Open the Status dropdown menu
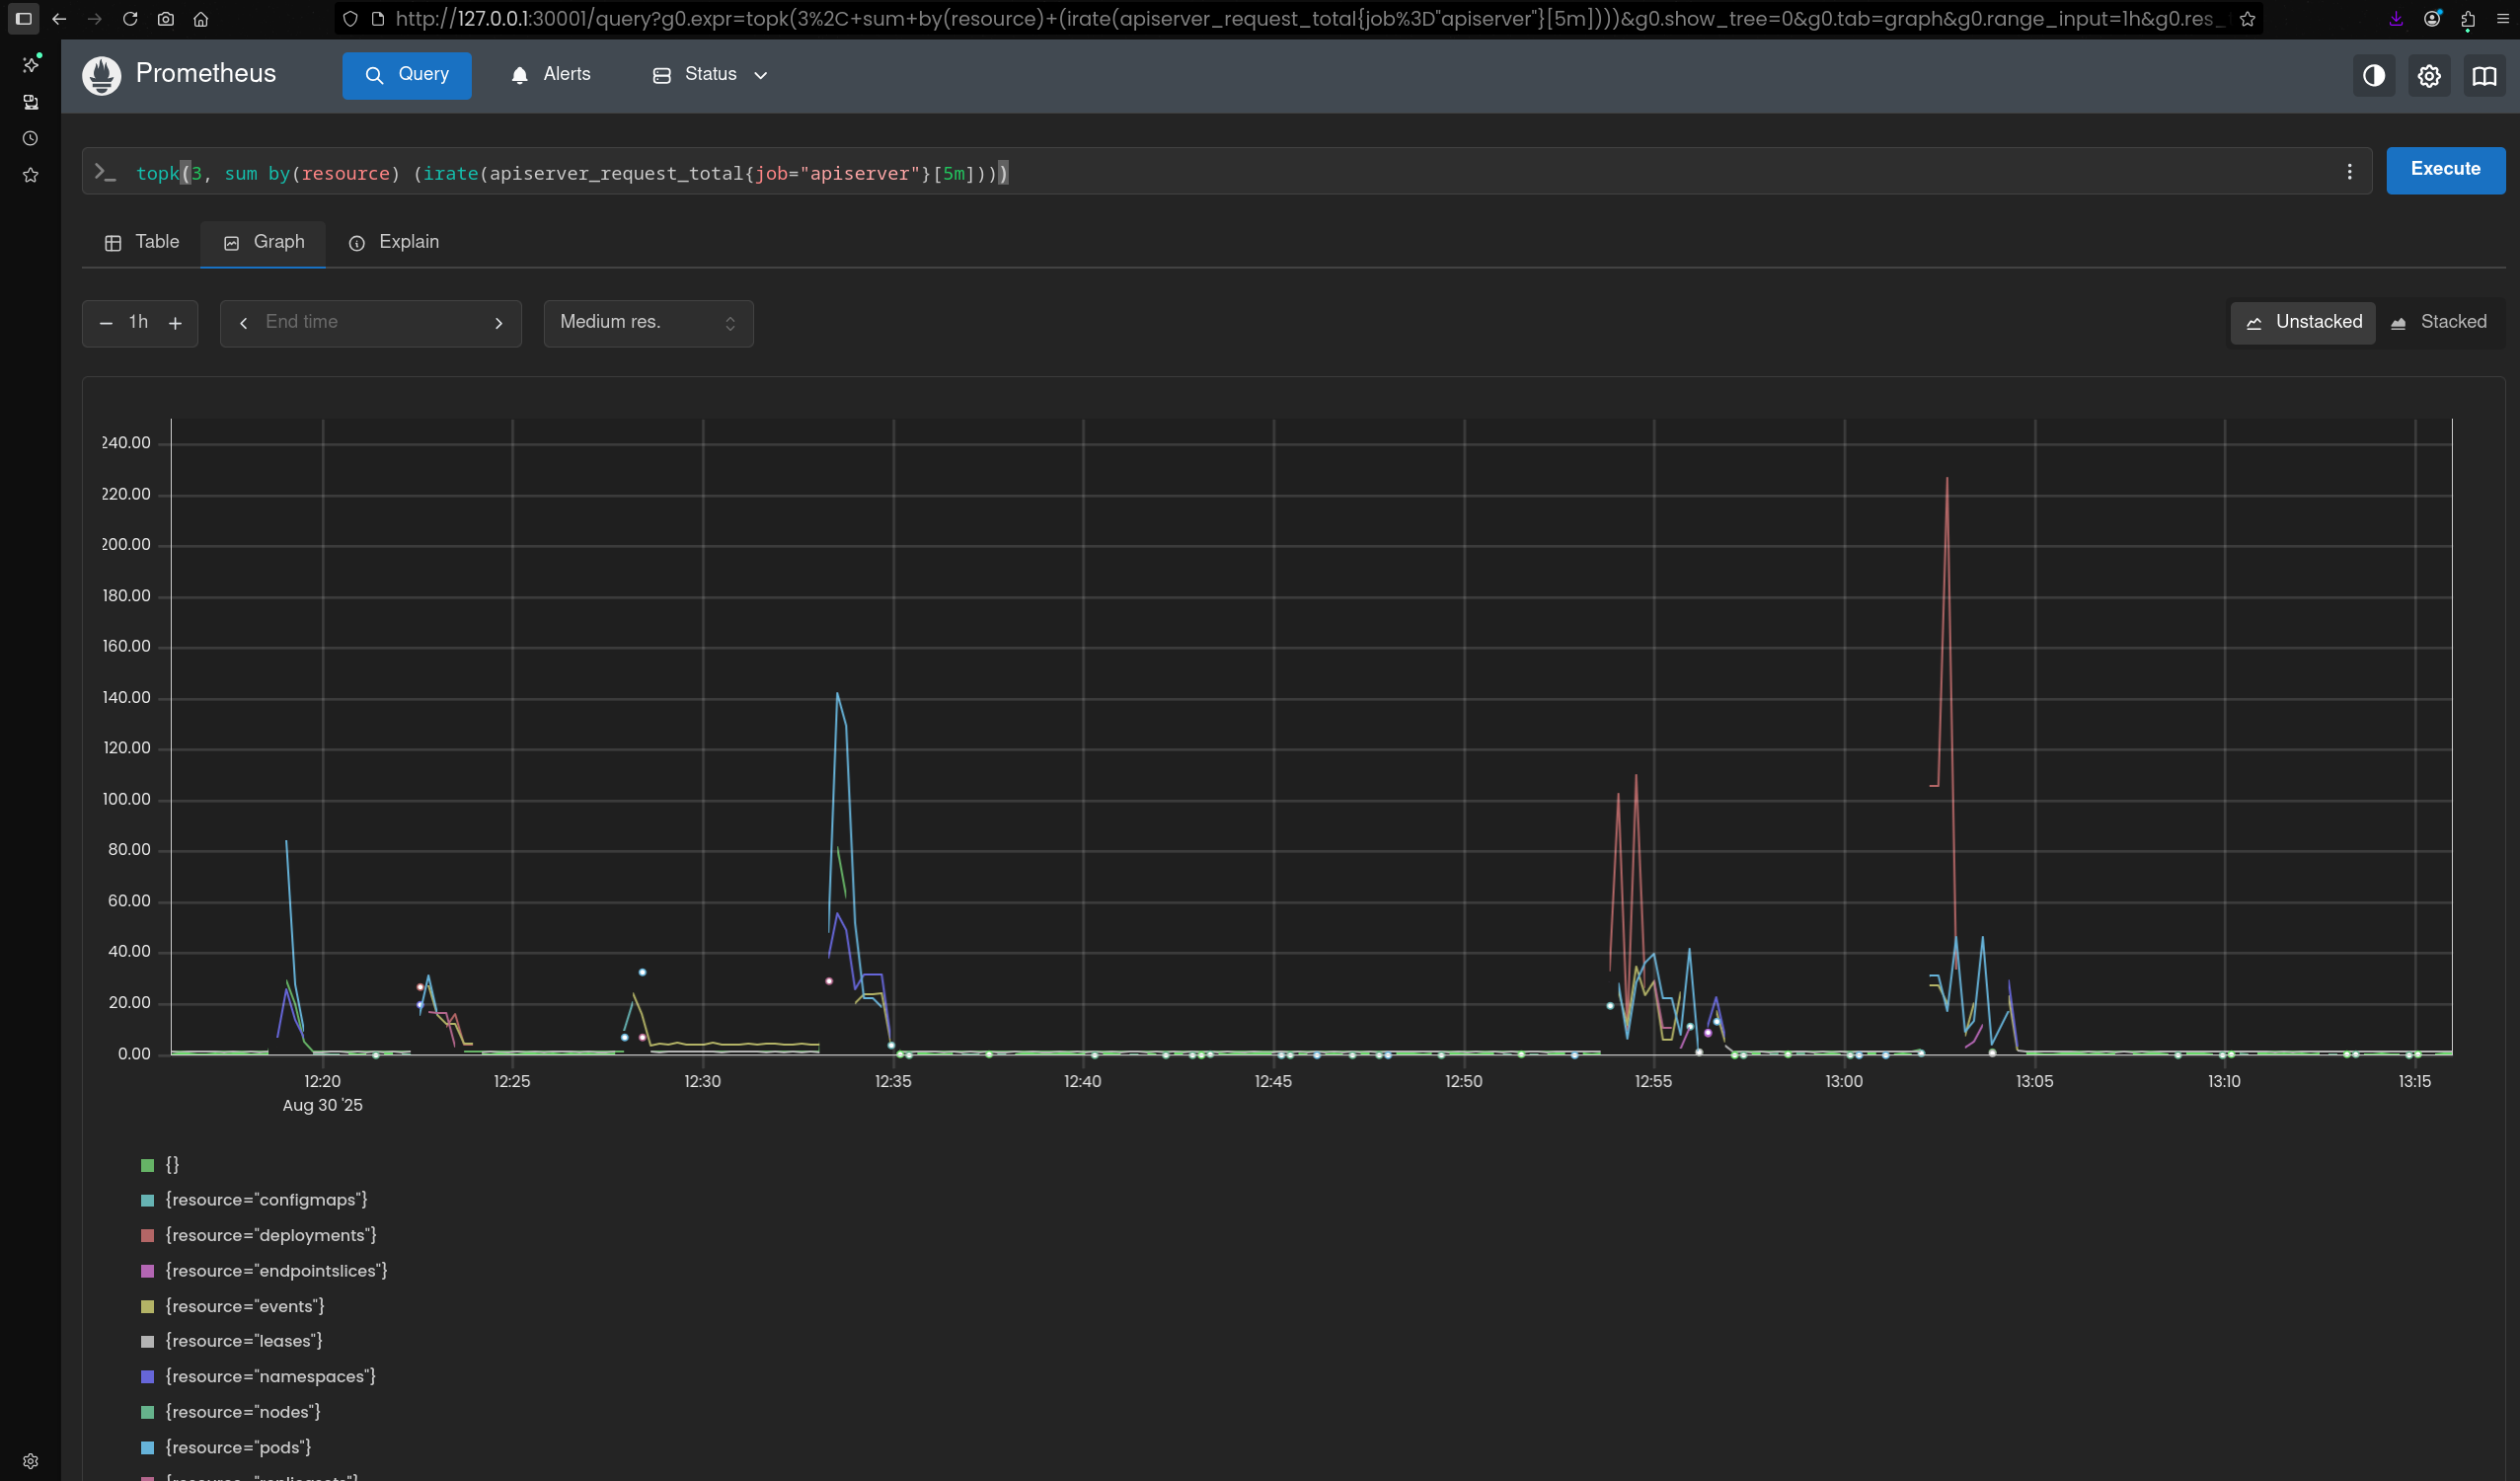Viewport: 2520px width, 1481px height. point(710,75)
